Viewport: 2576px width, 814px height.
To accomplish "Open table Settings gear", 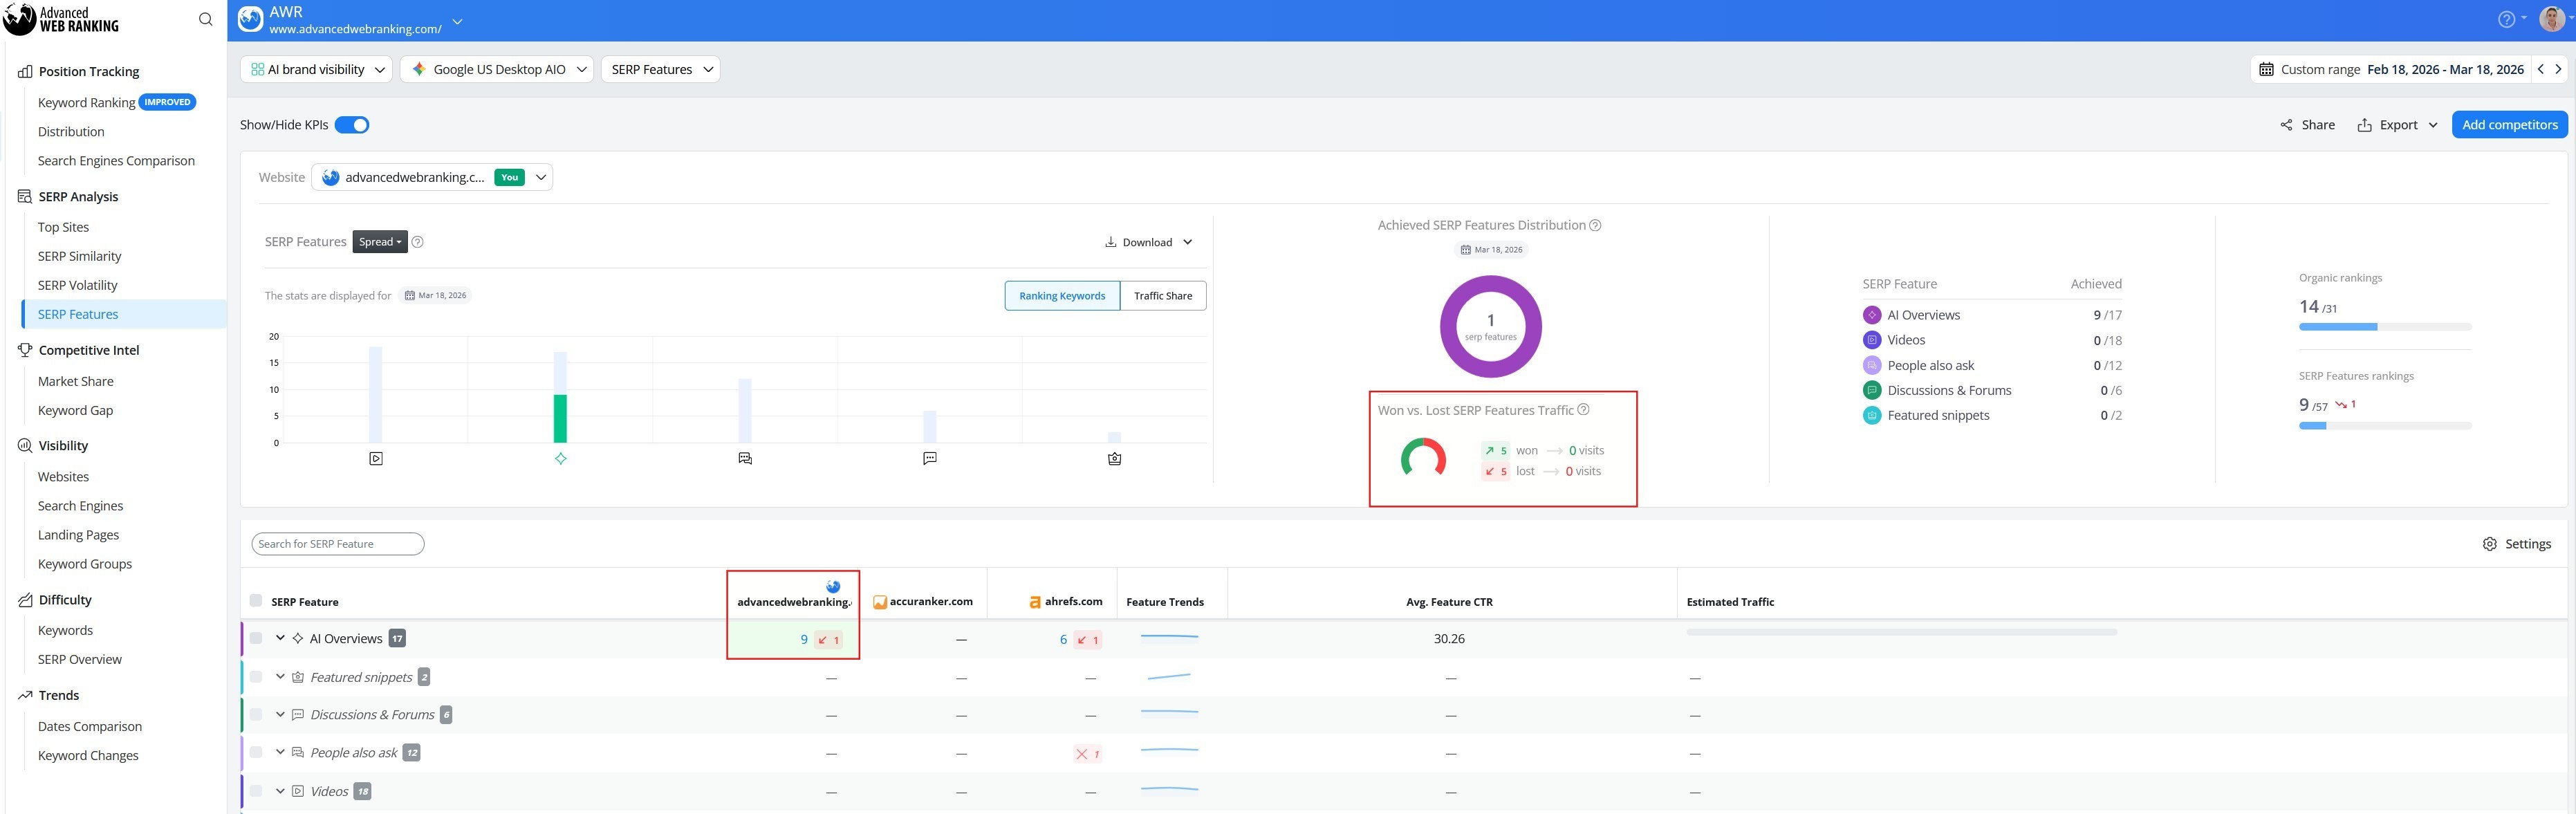I will point(2516,544).
